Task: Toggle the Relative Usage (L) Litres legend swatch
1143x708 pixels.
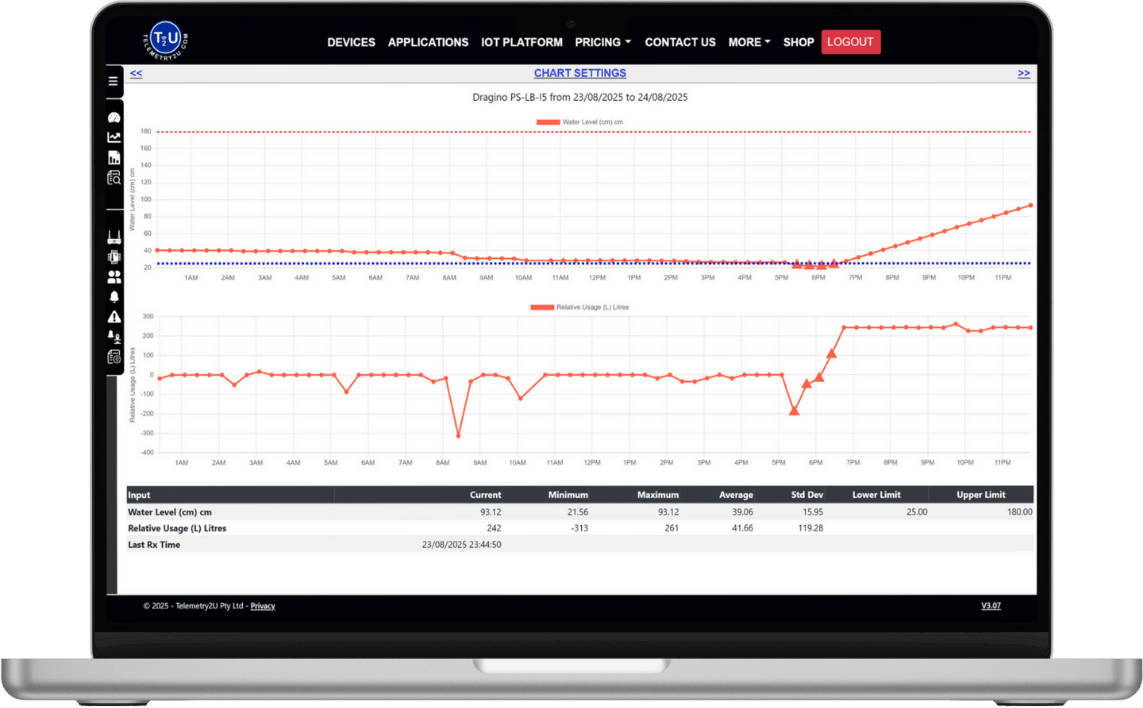Action: point(542,308)
